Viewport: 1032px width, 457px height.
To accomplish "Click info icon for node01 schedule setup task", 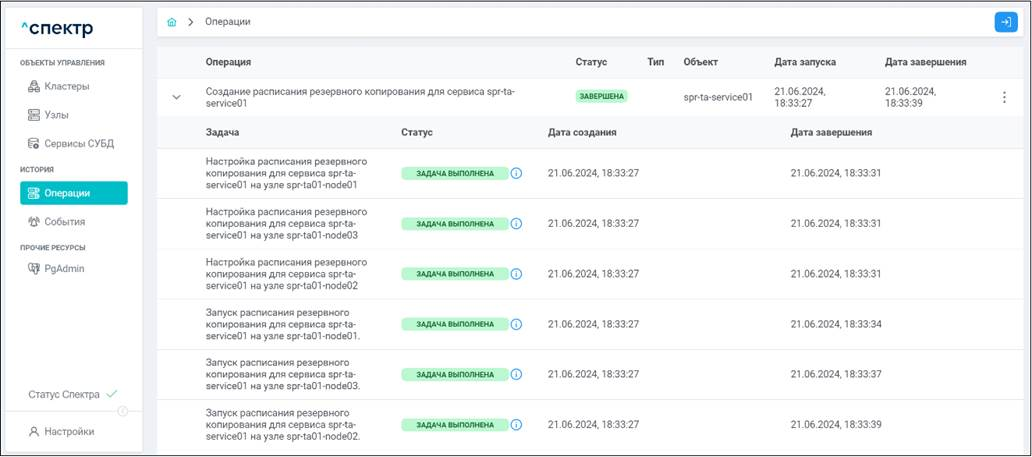I will click(516, 173).
